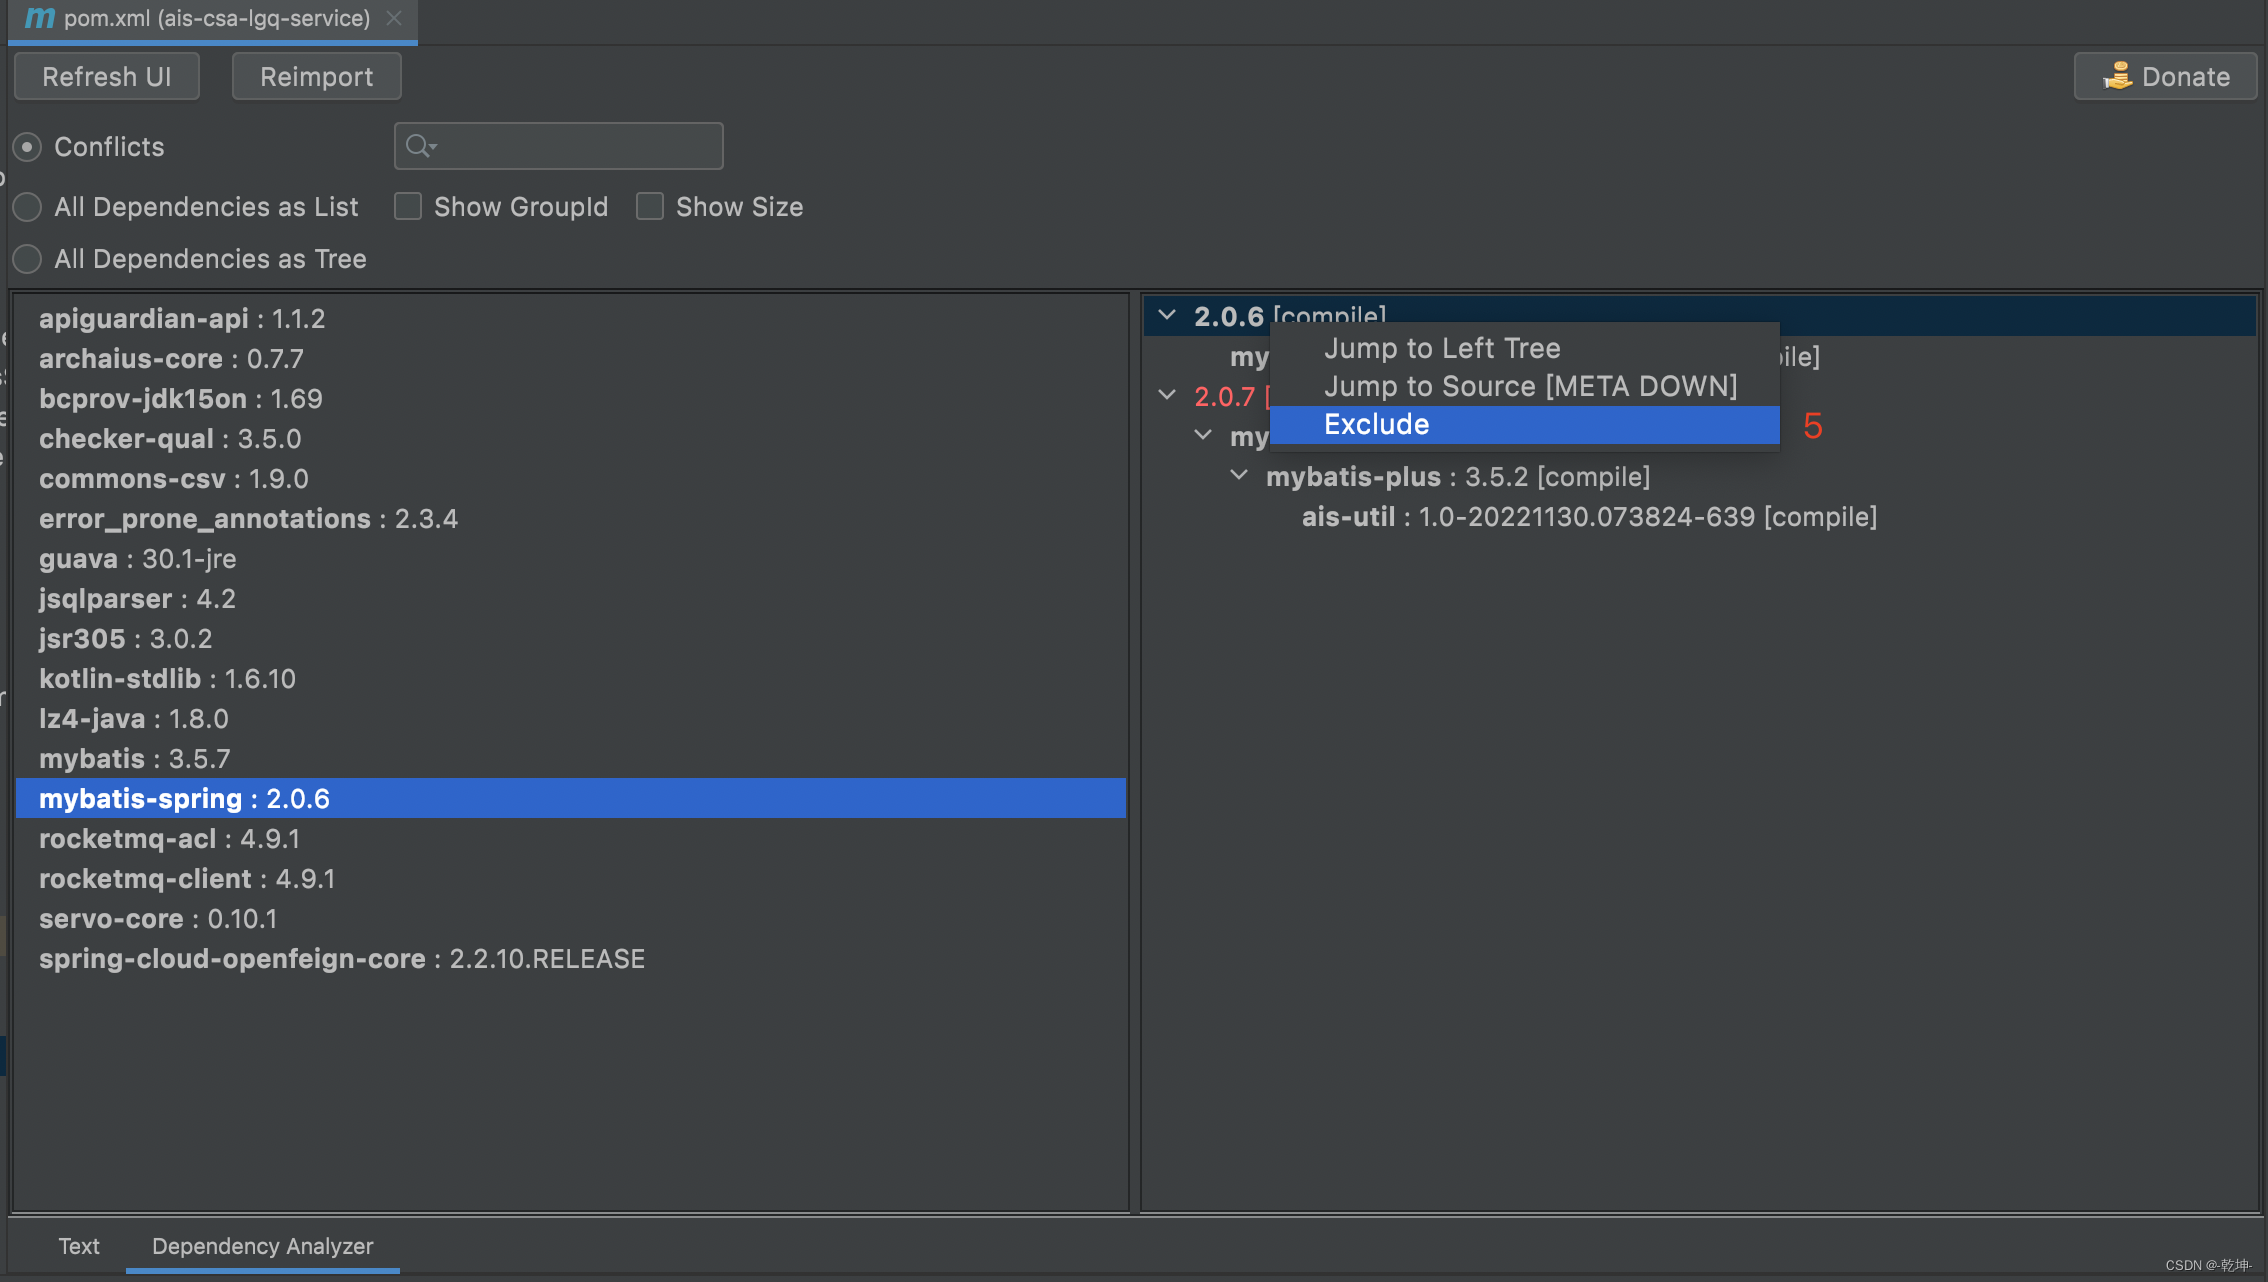Click the search magnifier icon

click(419, 146)
